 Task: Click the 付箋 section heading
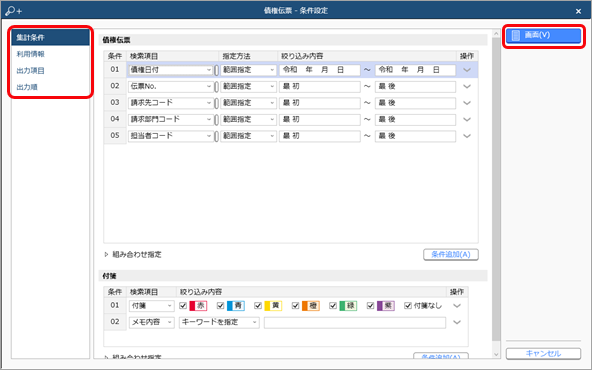[x=109, y=276]
